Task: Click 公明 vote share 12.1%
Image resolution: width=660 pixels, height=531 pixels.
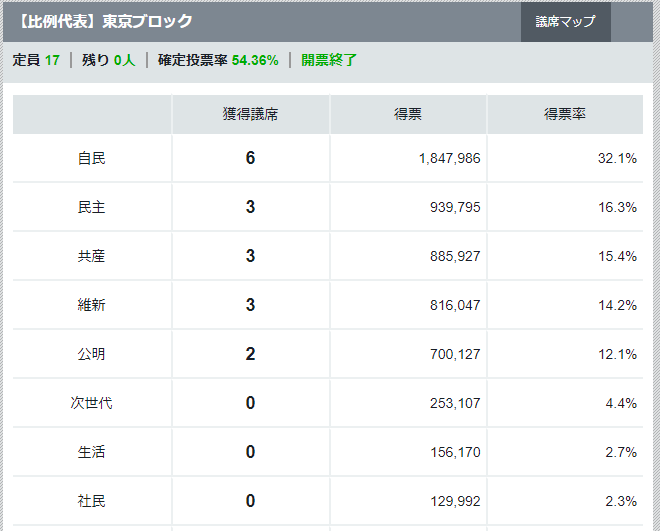Action: 617,354
